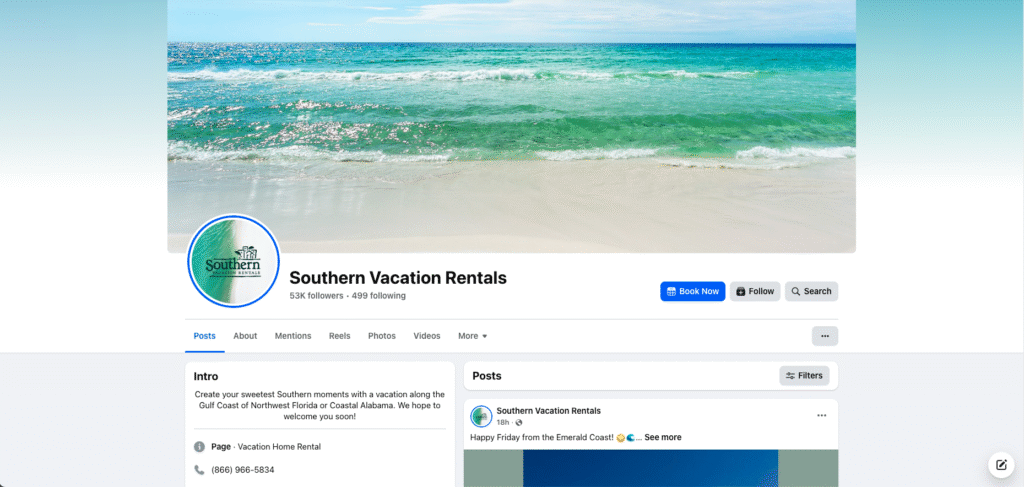Click the Page info icon in Intro
Screen dimensions: 1024x487
(199, 447)
